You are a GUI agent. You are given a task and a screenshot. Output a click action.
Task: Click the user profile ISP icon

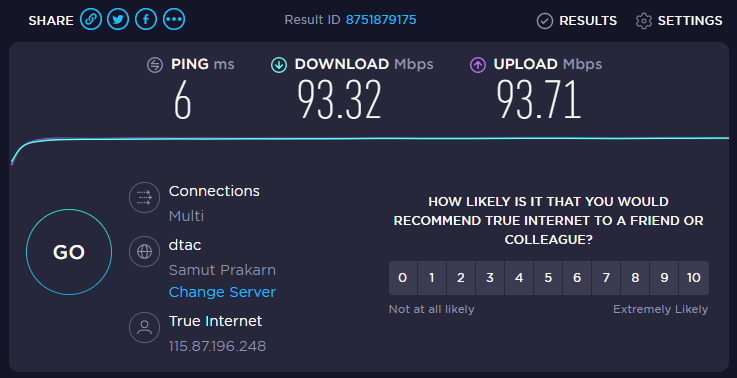click(144, 327)
